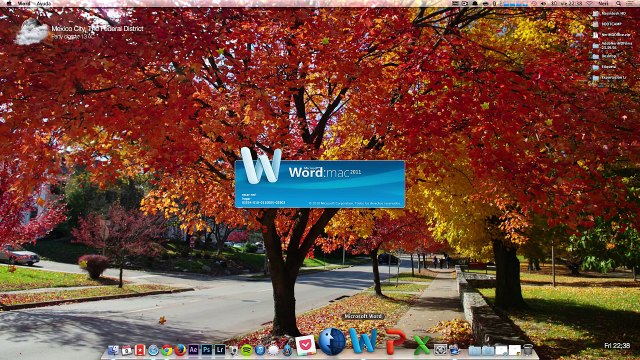
Task: Click the Word:mac 2011 splash screen
Action: tap(320, 184)
